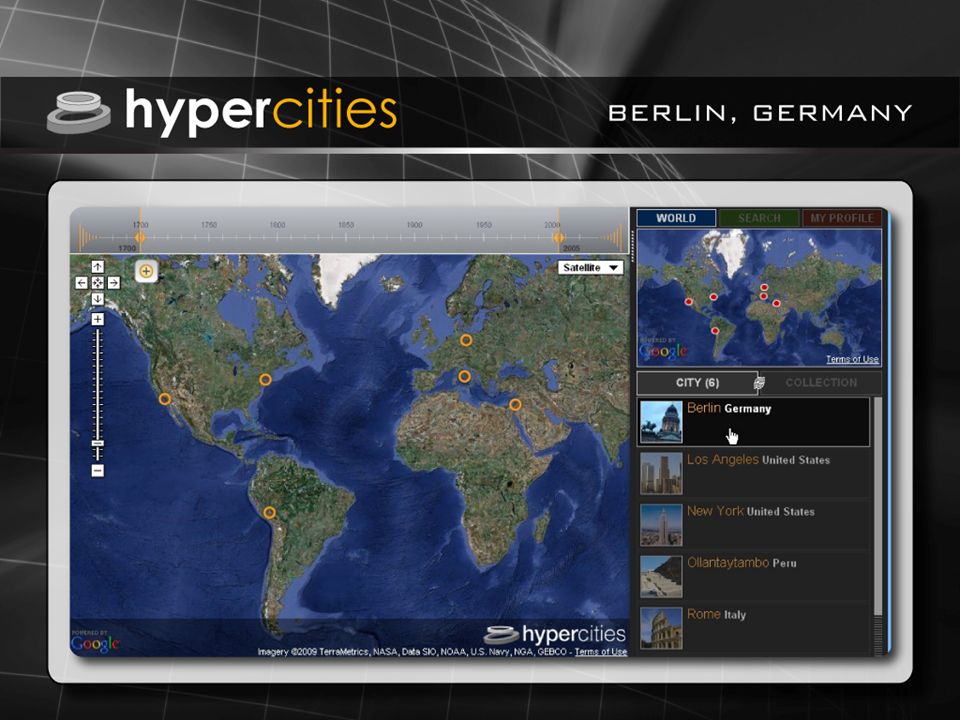Image resolution: width=960 pixels, height=720 pixels.
Task: Click the city list scrollbar
Action: 878,506
